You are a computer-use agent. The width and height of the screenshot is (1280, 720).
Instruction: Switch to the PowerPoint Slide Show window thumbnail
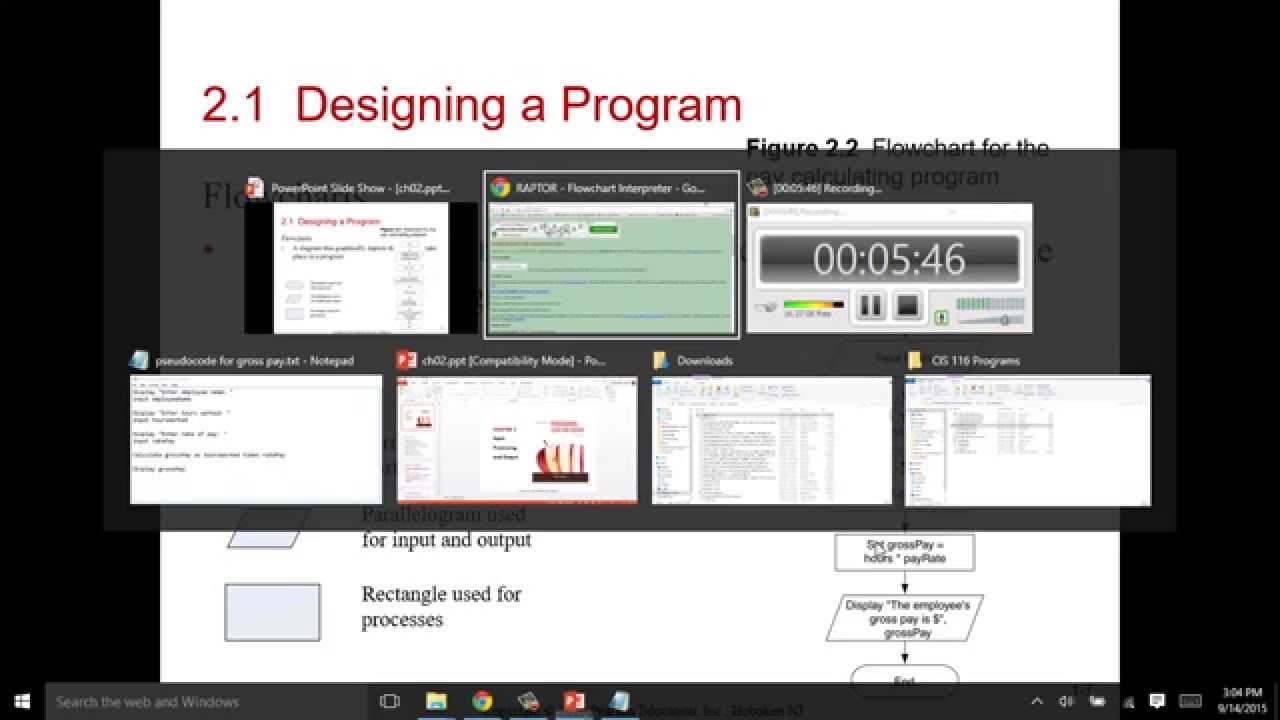click(361, 267)
